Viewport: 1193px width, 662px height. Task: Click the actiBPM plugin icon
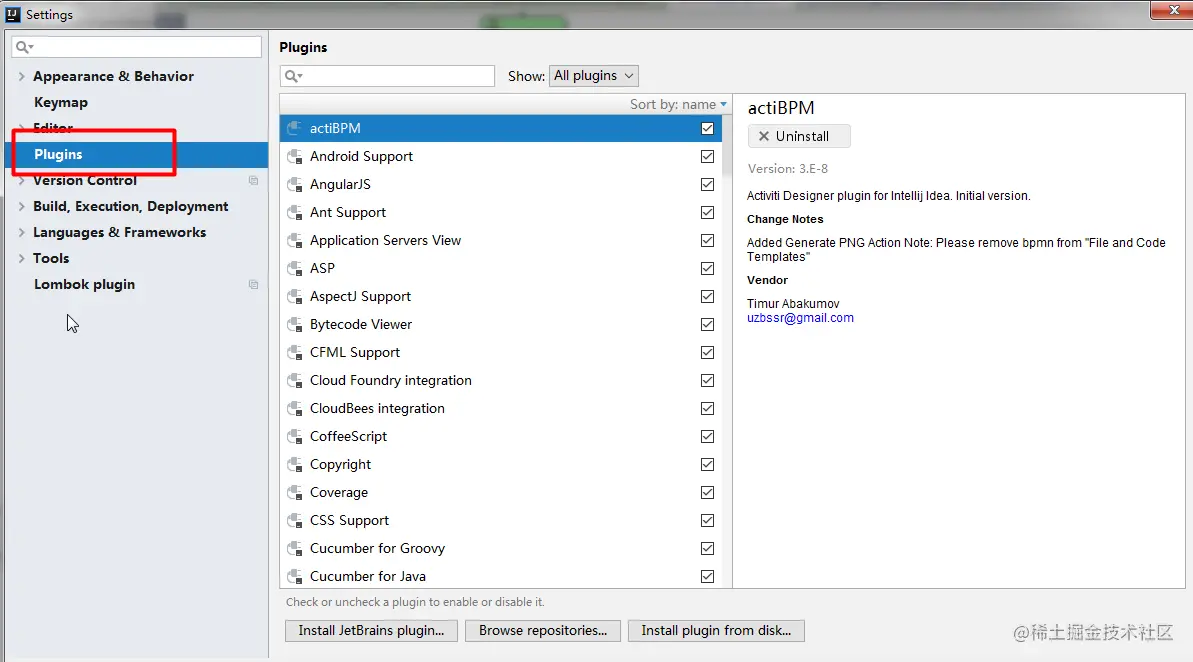pos(294,129)
